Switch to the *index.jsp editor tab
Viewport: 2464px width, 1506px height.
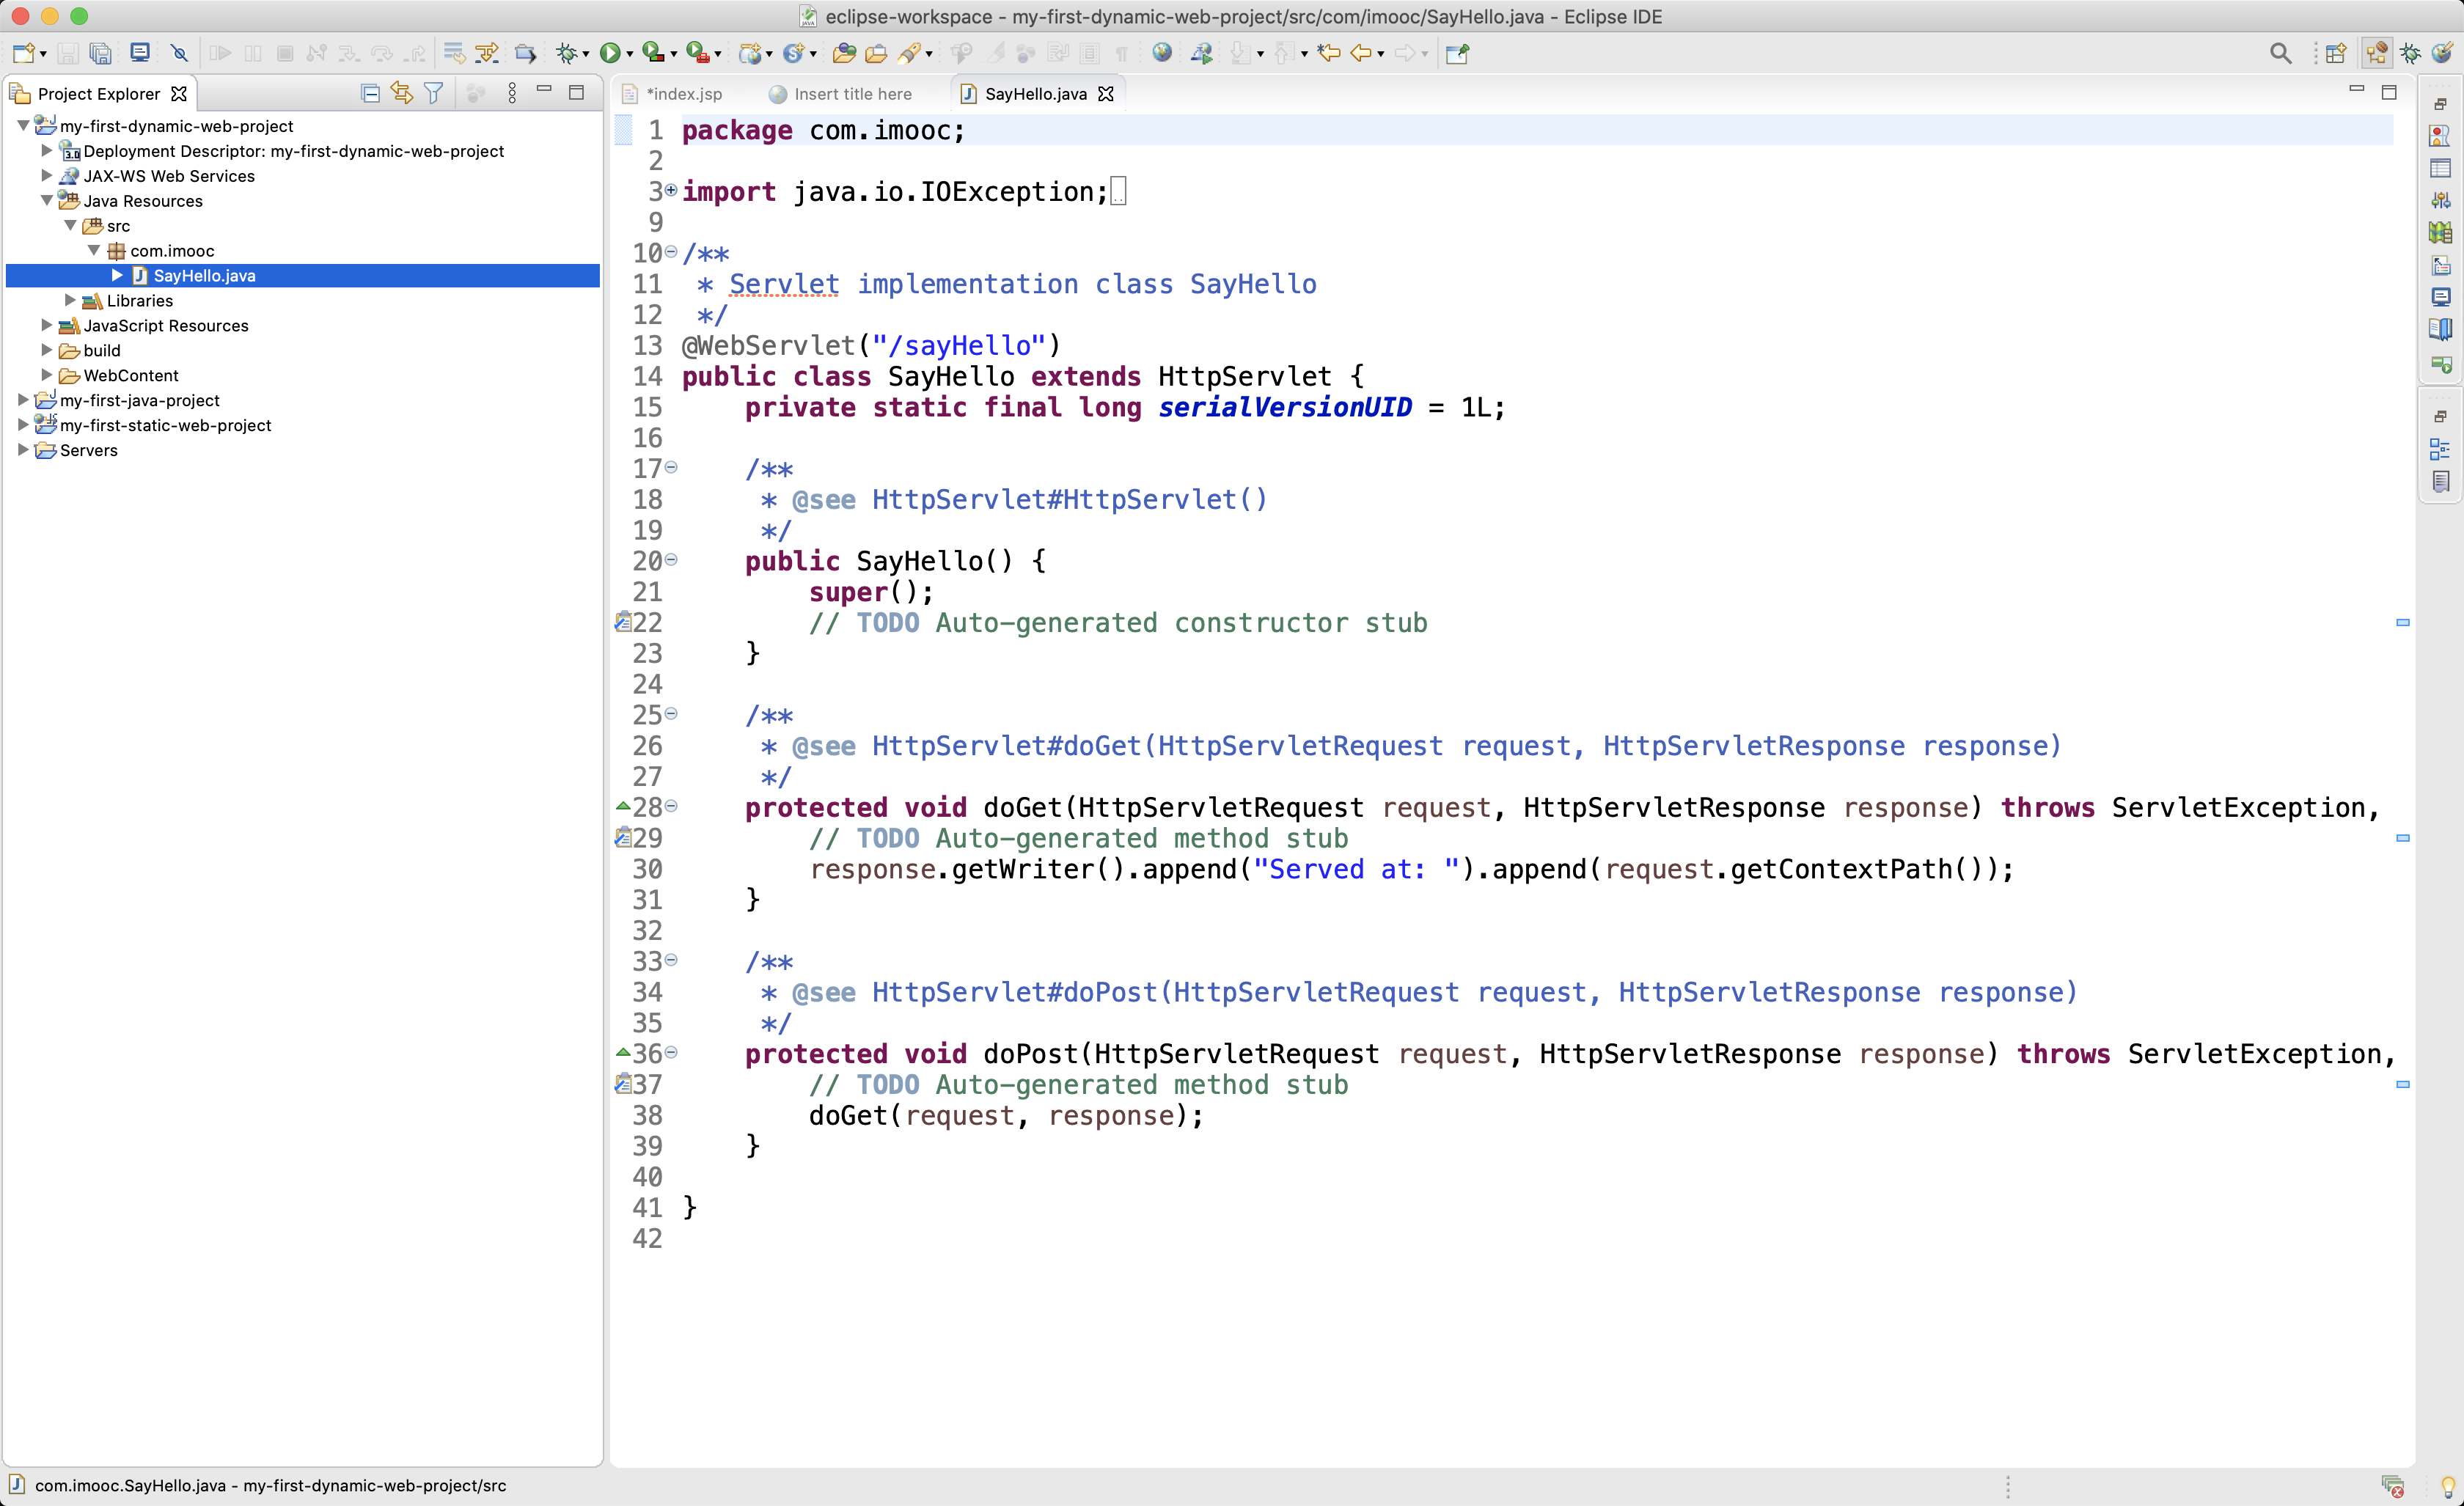[673, 93]
